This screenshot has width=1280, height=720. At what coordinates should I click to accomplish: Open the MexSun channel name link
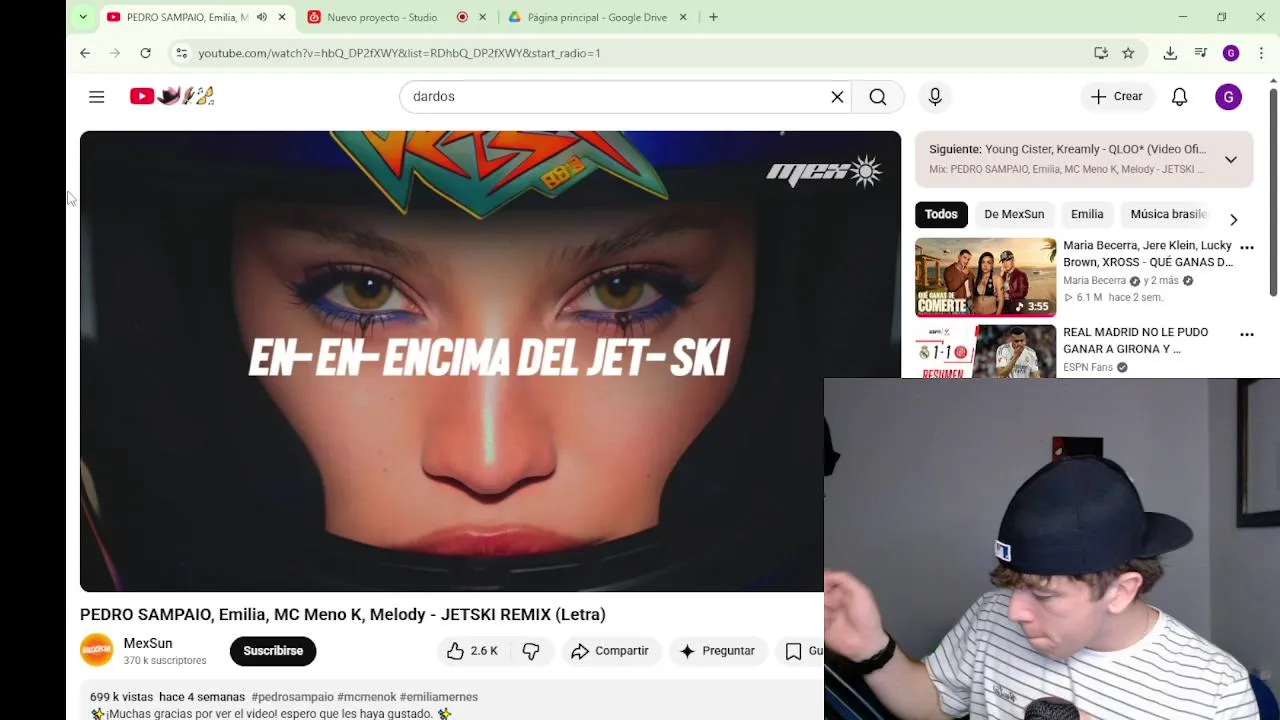click(148, 643)
